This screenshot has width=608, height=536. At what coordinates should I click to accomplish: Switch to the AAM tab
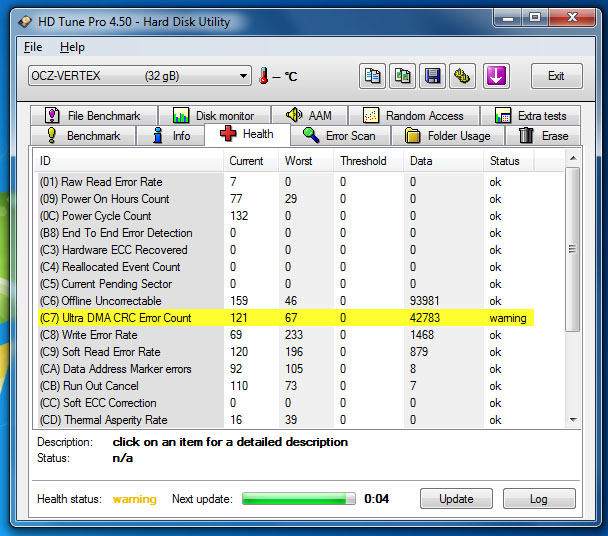pyautogui.click(x=309, y=116)
